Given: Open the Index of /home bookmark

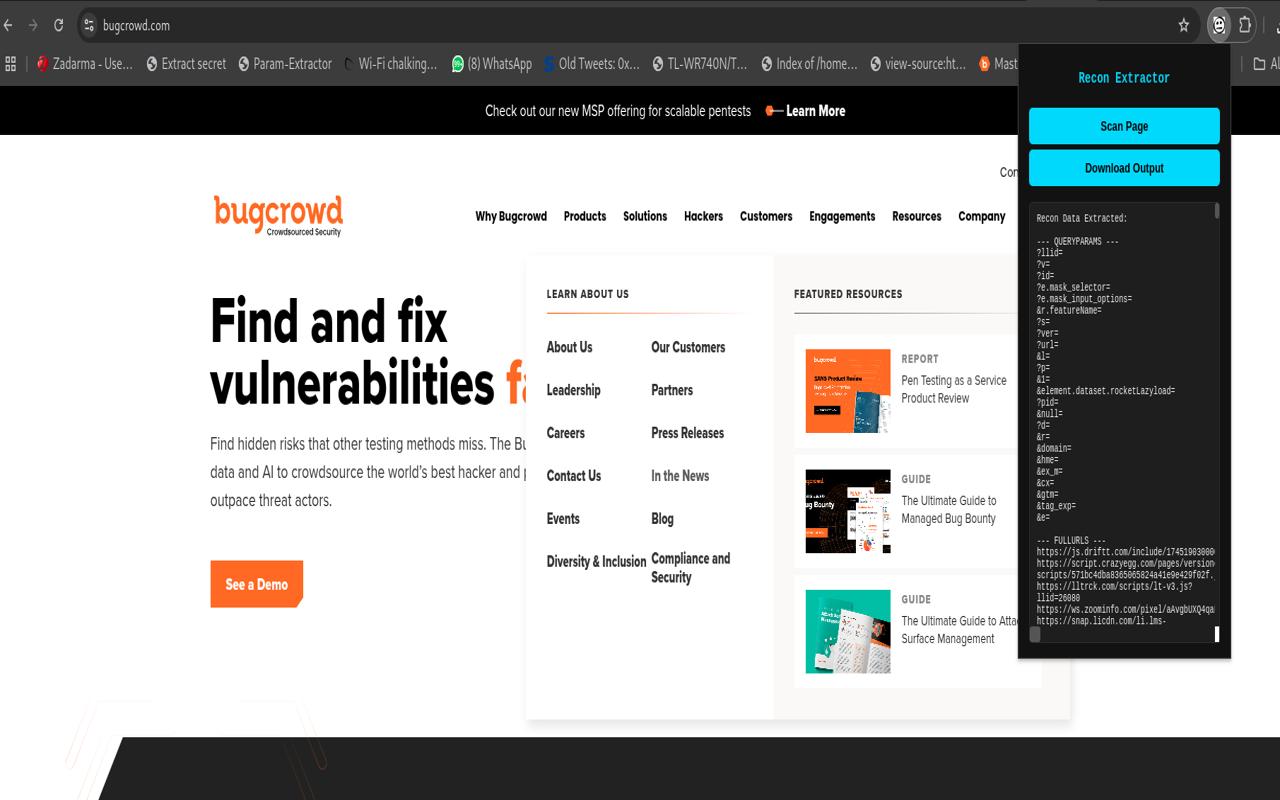Looking at the screenshot, I should click(809, 64).
